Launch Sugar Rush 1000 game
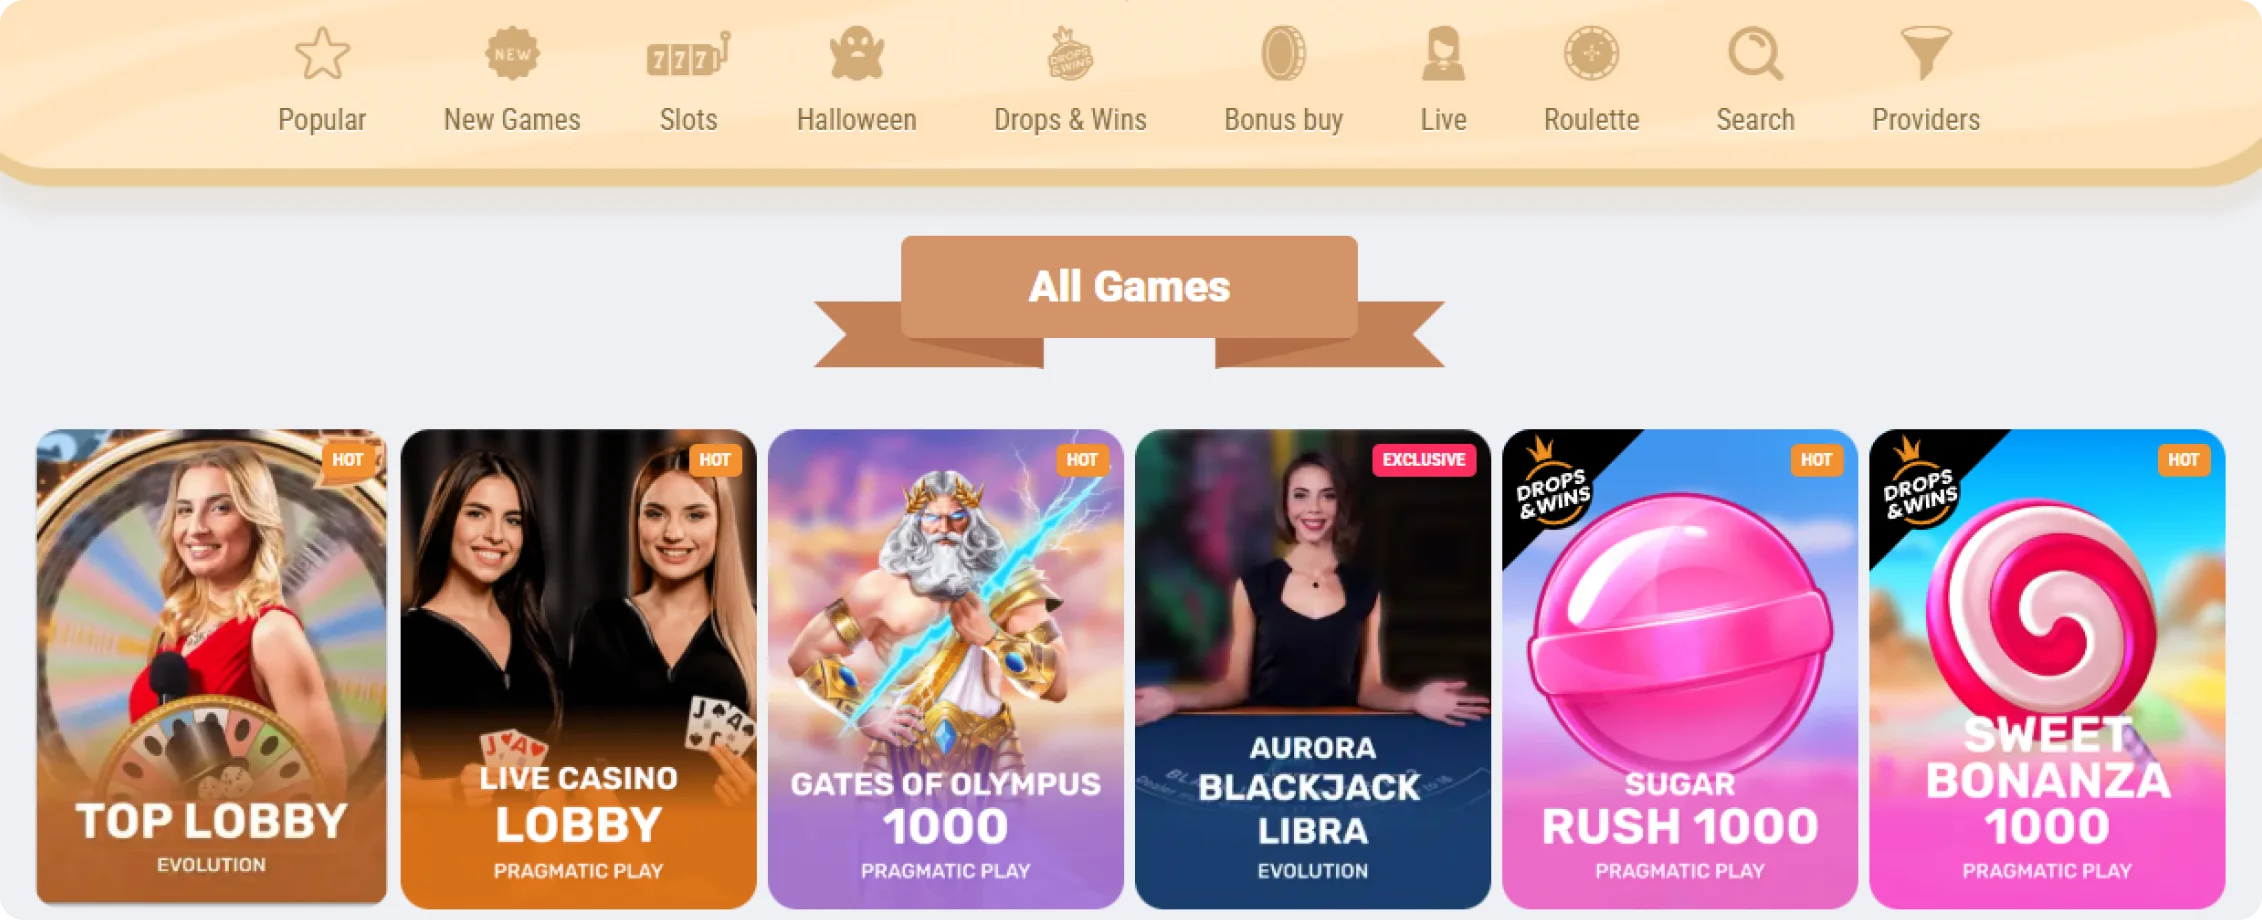 pyautogui.click(x=1679, y=669)
